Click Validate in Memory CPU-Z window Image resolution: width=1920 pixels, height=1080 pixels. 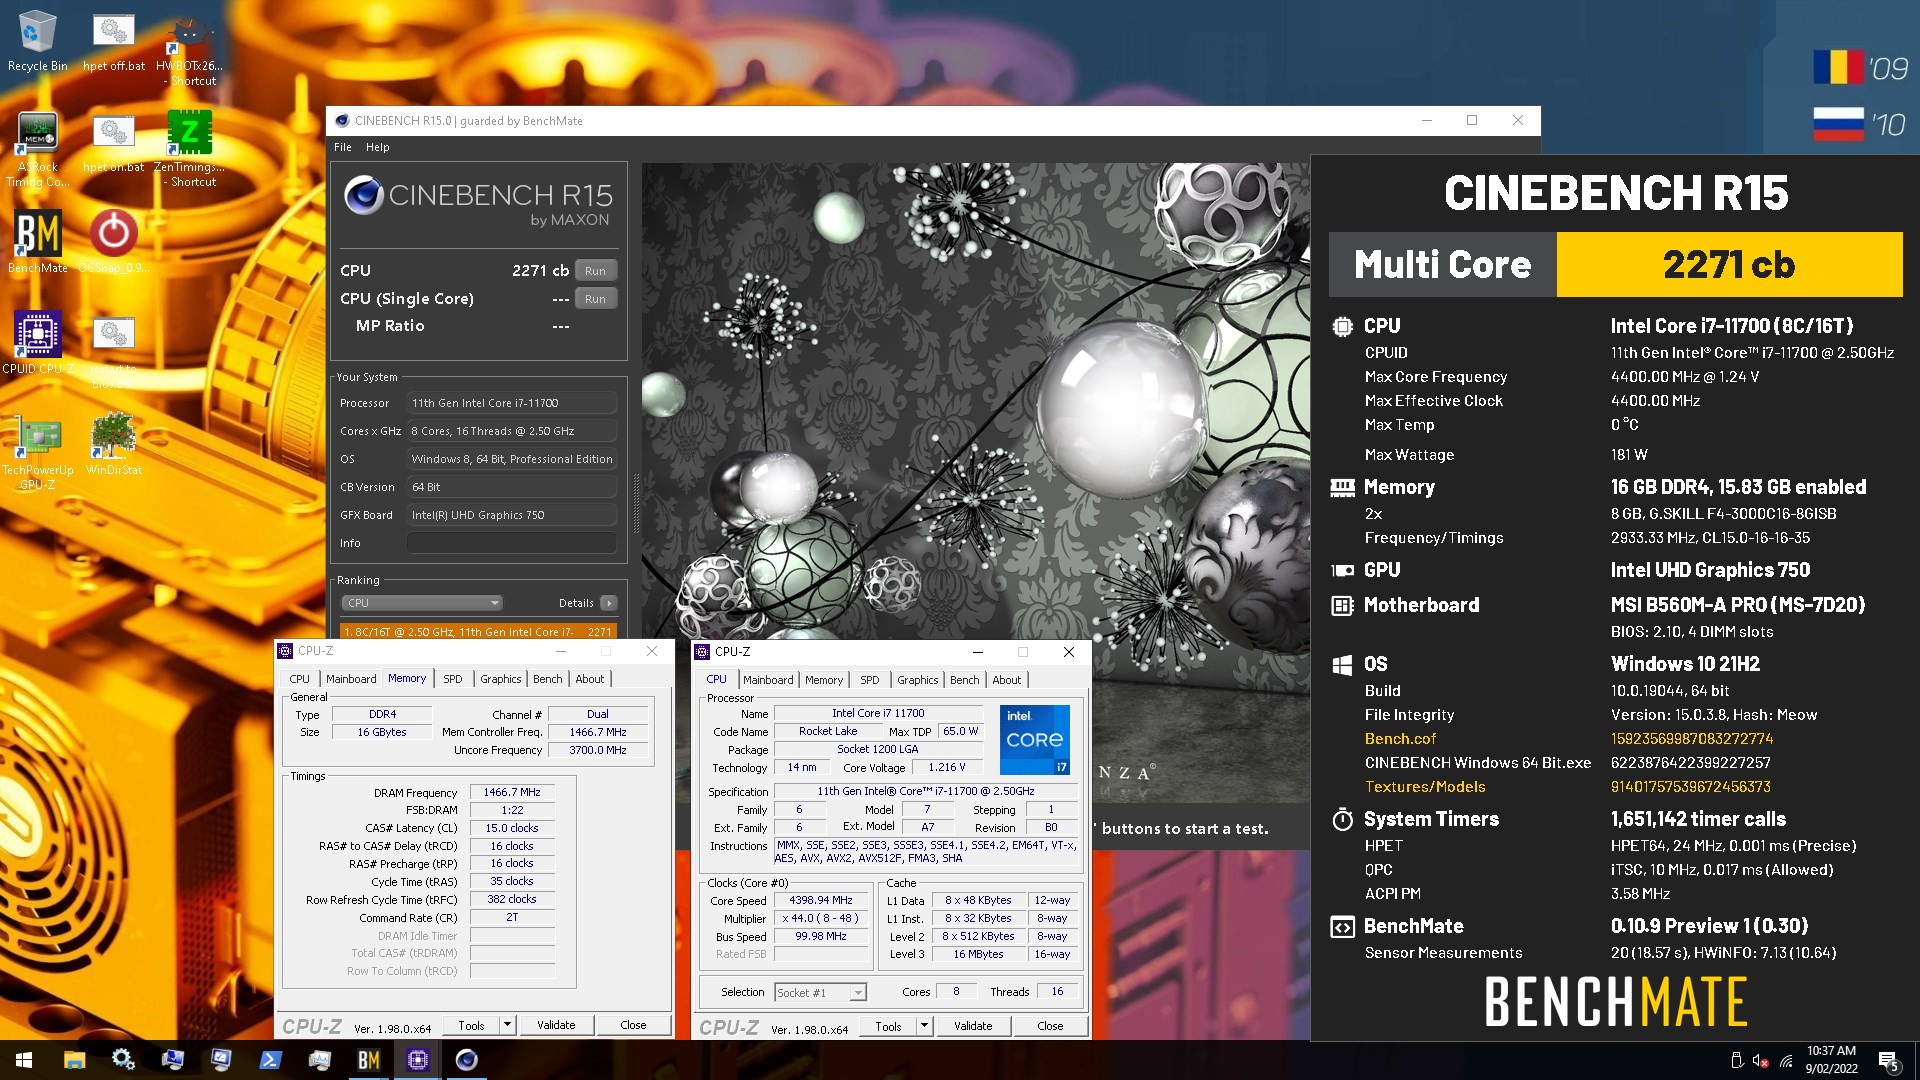point(556,1025)
